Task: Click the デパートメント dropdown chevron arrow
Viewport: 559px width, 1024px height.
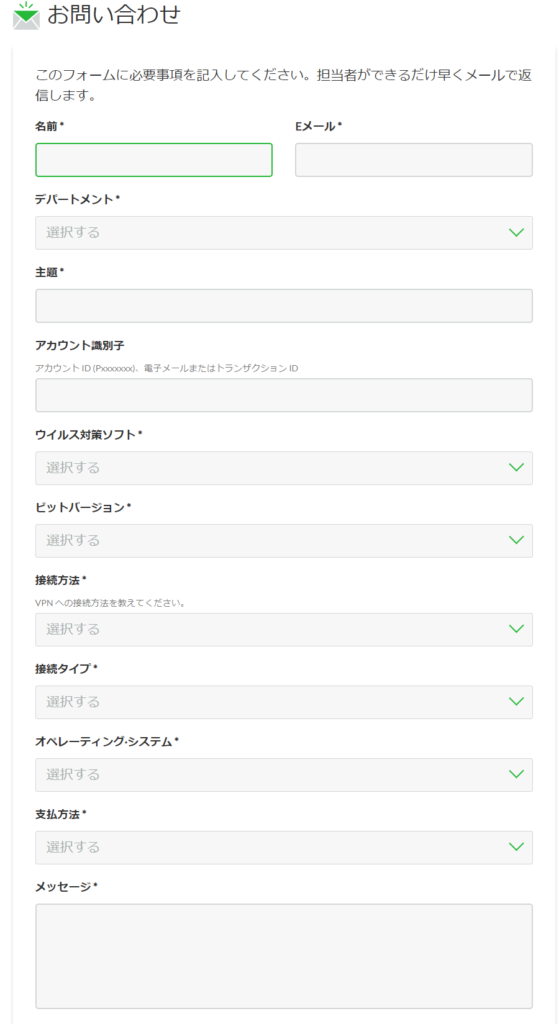Action: [x=516, y=232]
